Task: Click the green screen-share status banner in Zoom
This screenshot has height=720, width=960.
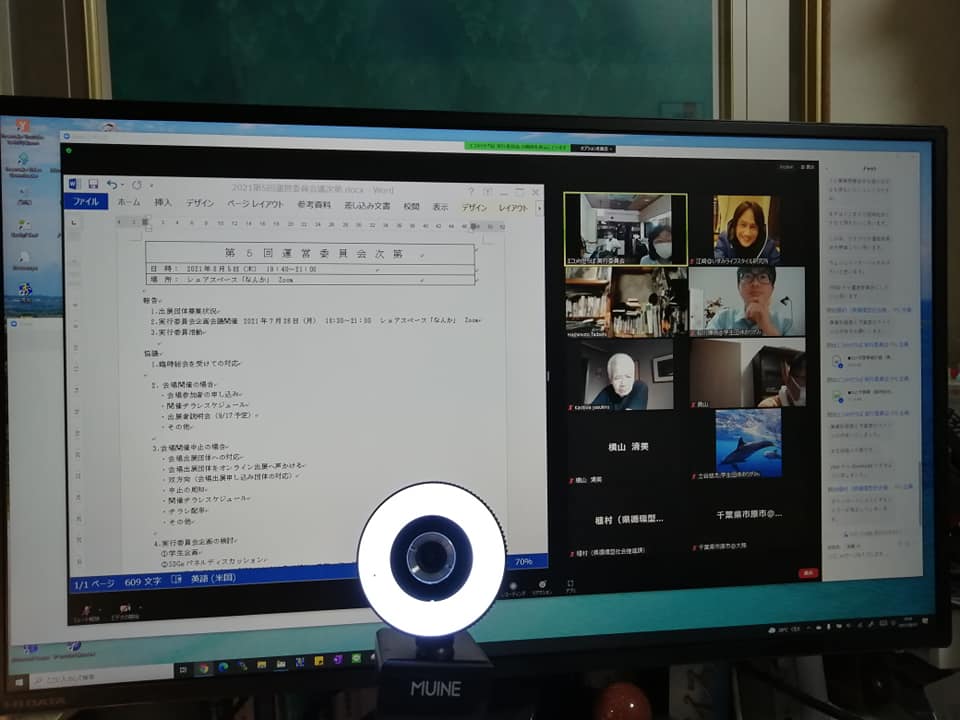Action: pyautogui.click(x=517, y=147)
